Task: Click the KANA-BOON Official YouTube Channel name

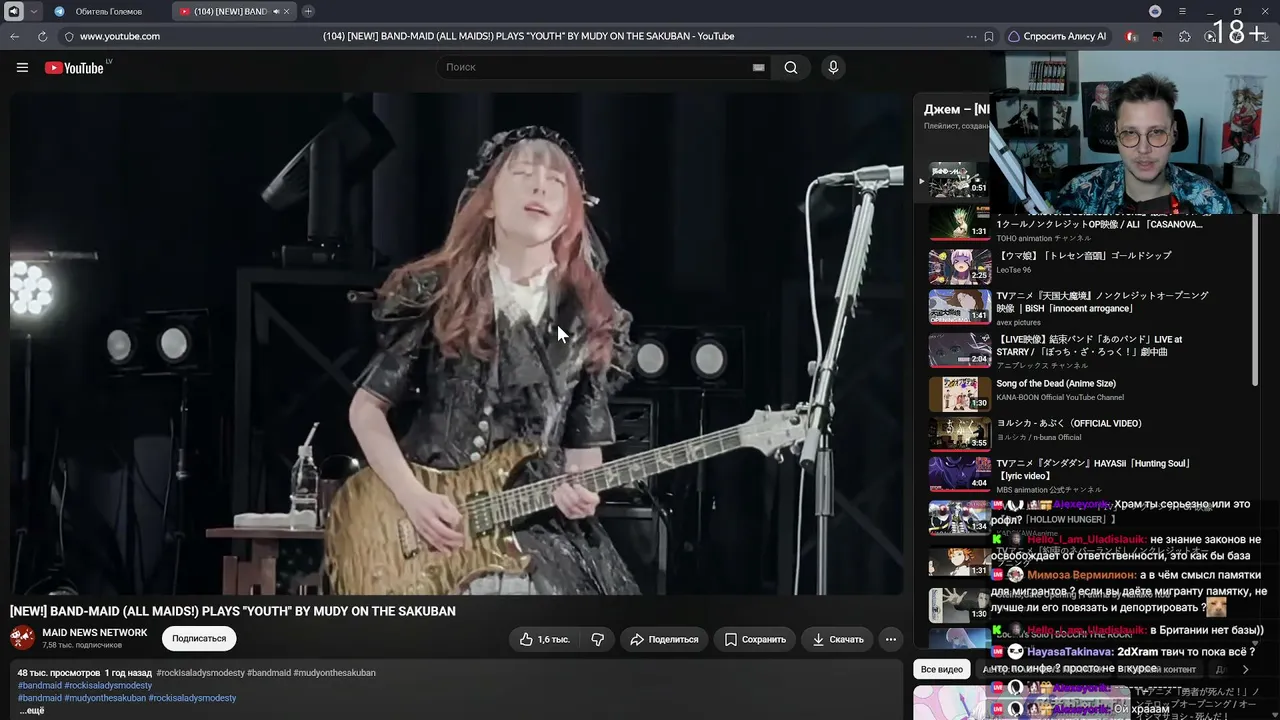Action: 1060,398
